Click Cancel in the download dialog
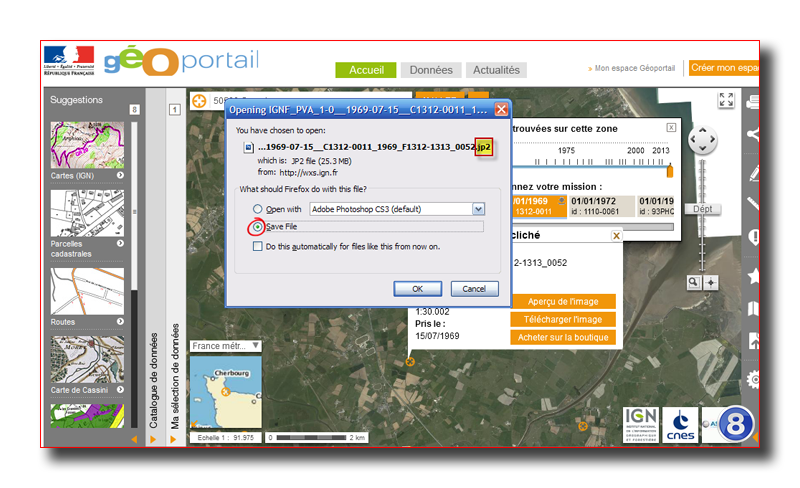The image size is (800, 488). click(x=474, y=289)
